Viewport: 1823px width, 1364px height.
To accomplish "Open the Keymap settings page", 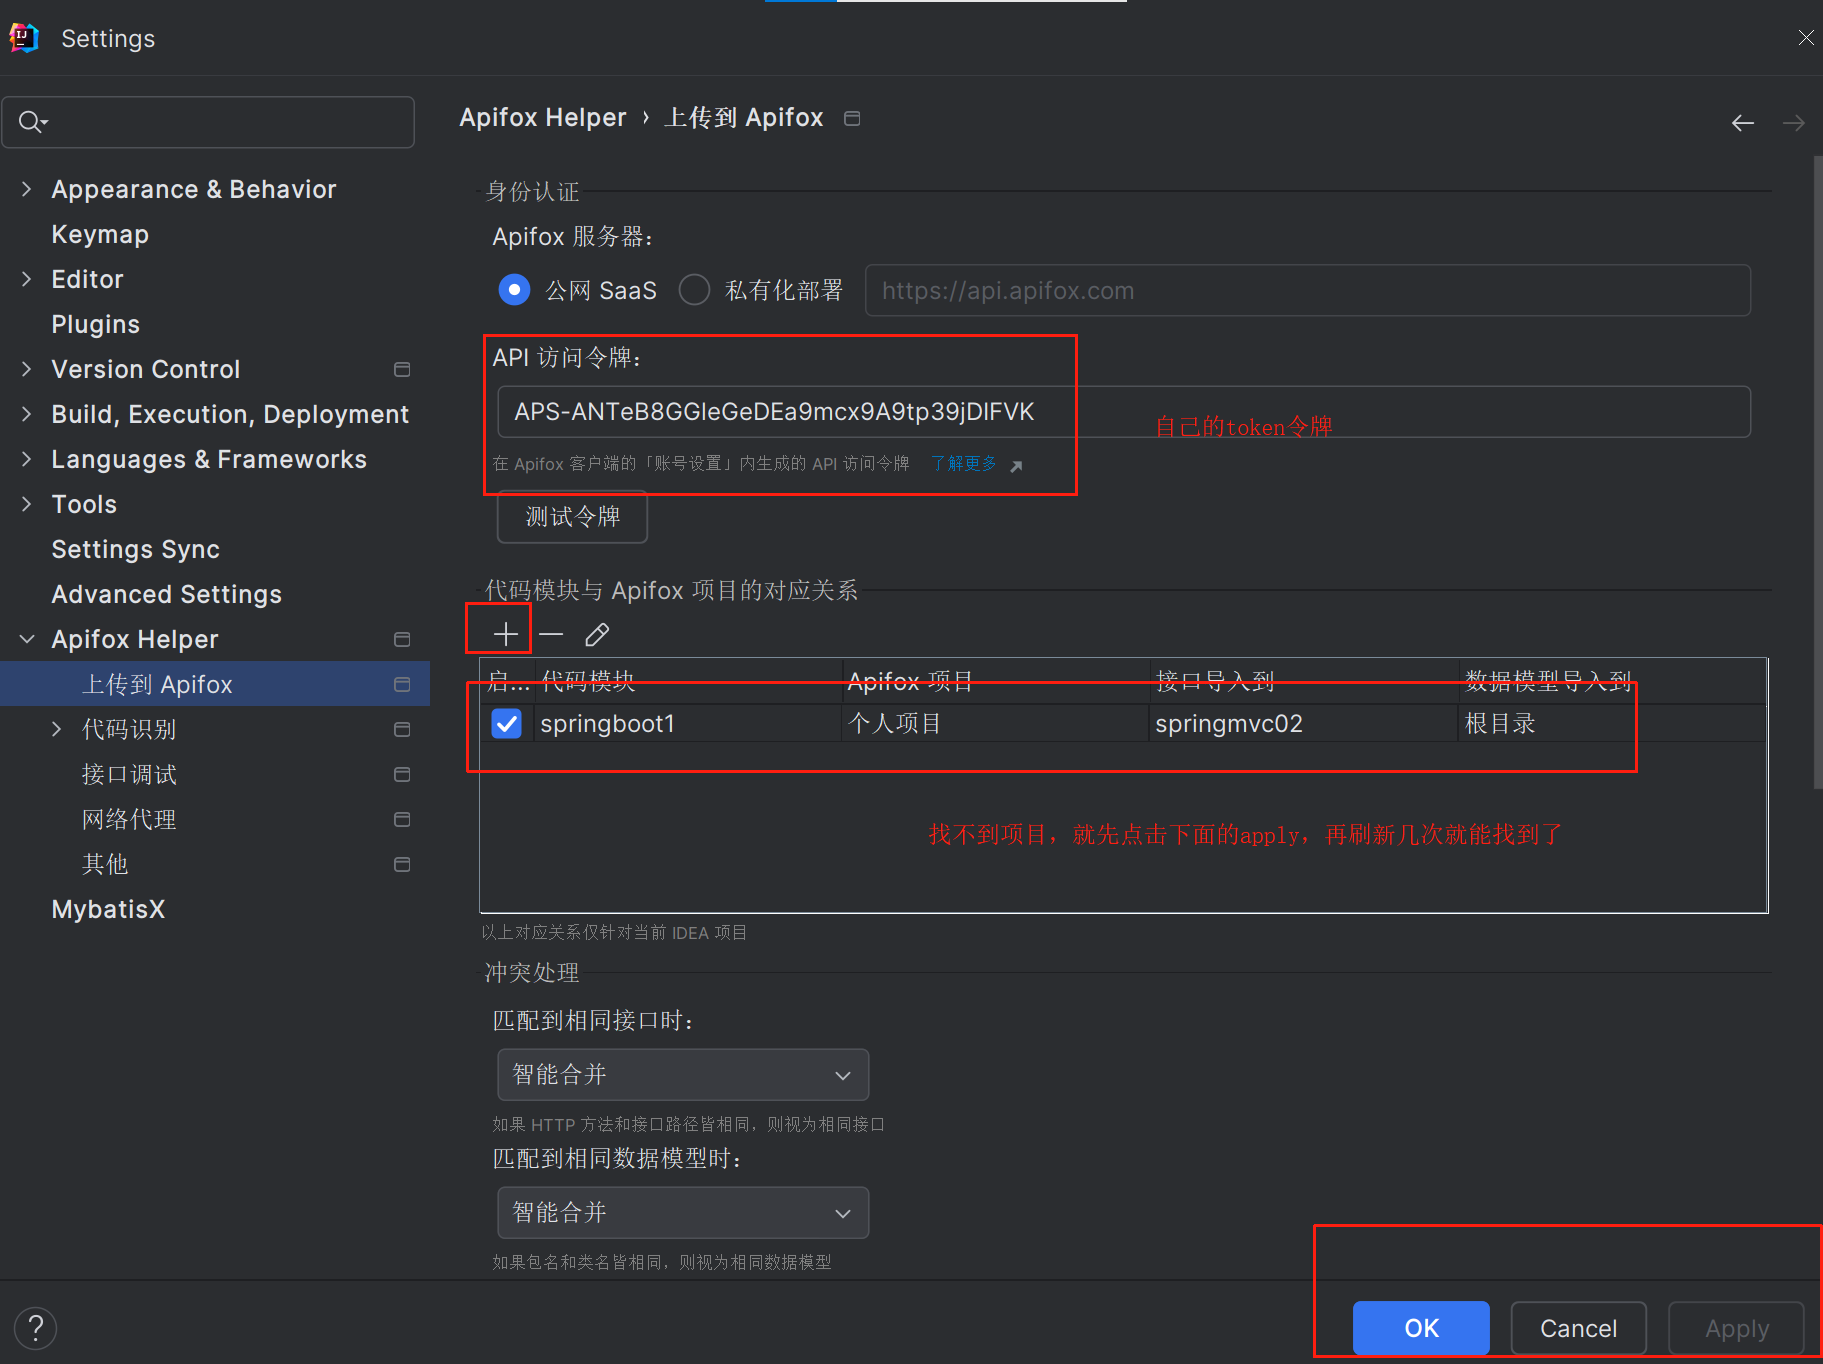I will point(100,234).
